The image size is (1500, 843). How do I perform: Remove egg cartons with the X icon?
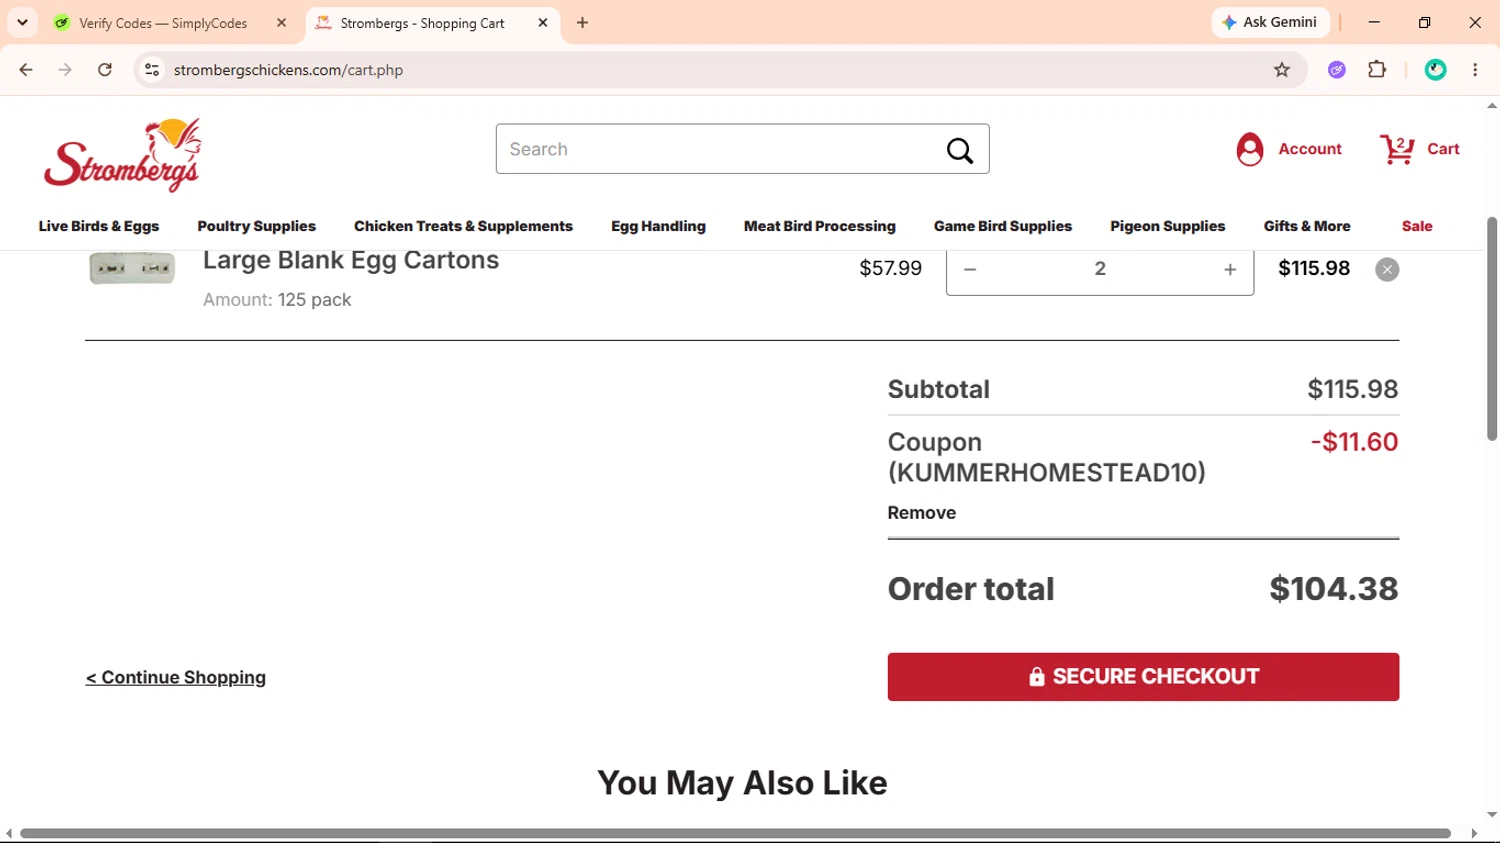click(1387, 270)
